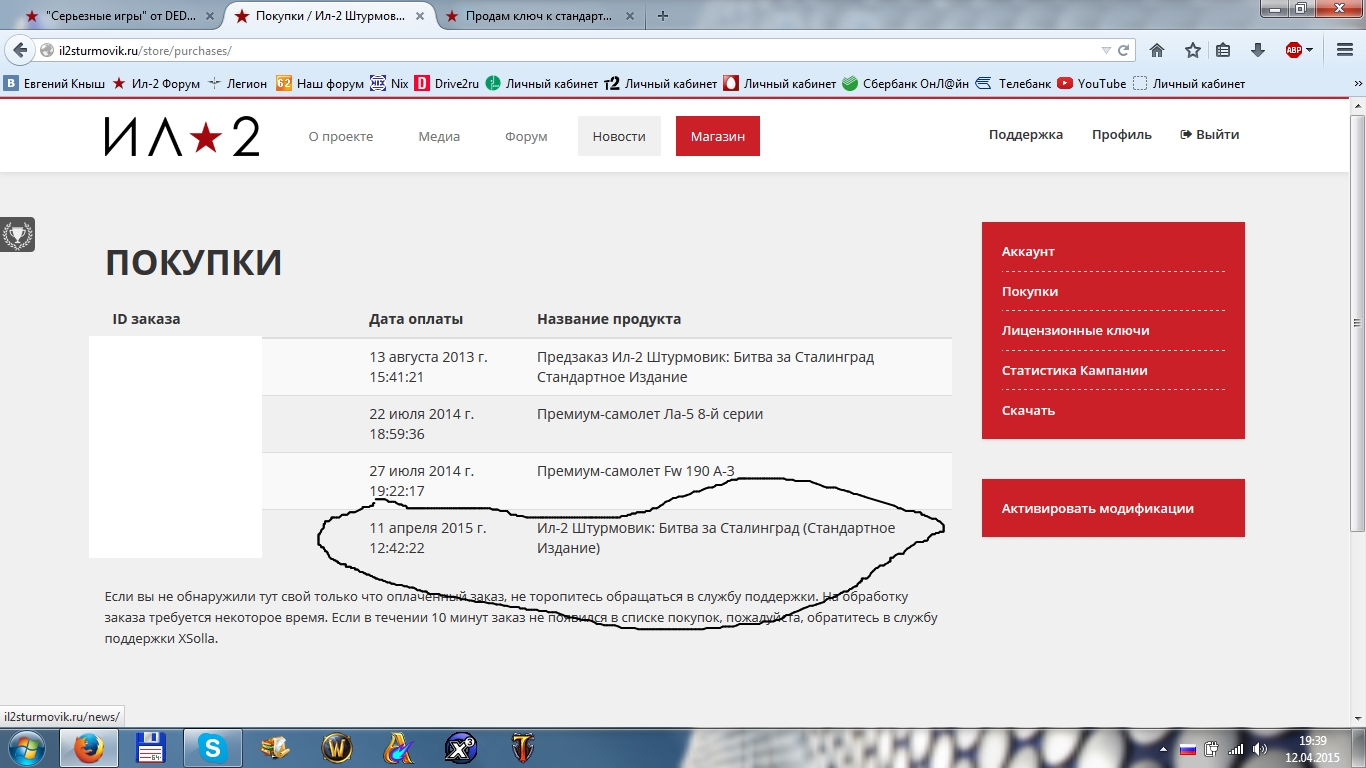Open the Ил-2 Форум bookmark
This screenshot has width=1366, height=768.
[156, 84]
